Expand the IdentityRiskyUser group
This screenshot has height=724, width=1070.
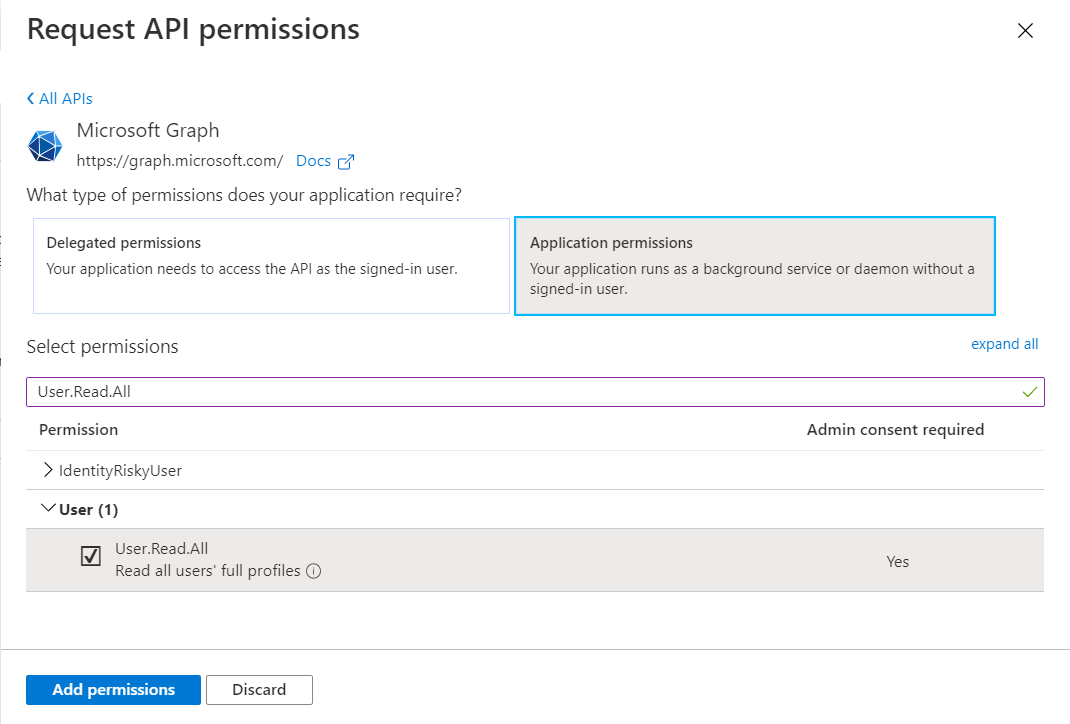49,470
